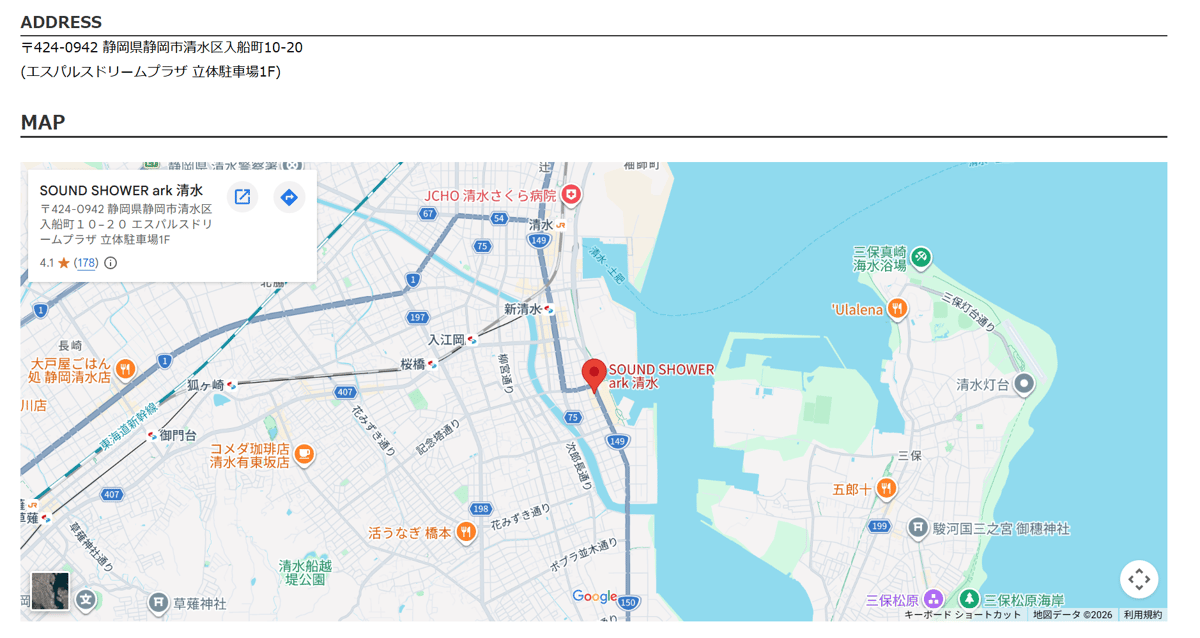Click the 新清水 station icon
Image resolution: width=1200 pixels, height=638 pixels.
pyautogui.click(x=549, y=309)
